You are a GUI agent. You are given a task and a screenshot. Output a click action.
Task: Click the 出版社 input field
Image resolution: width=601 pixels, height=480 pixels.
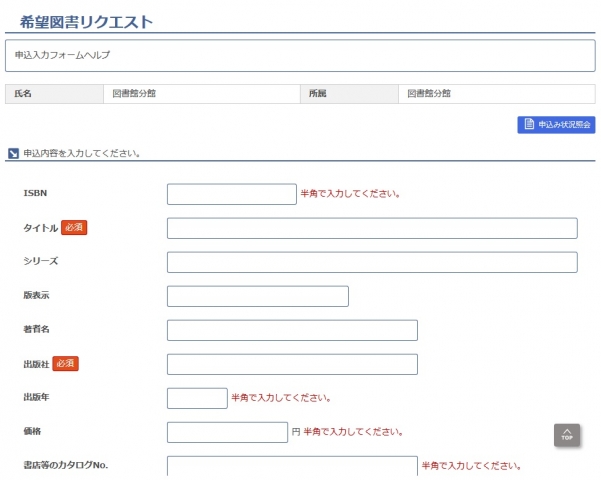tap(291, 364)
